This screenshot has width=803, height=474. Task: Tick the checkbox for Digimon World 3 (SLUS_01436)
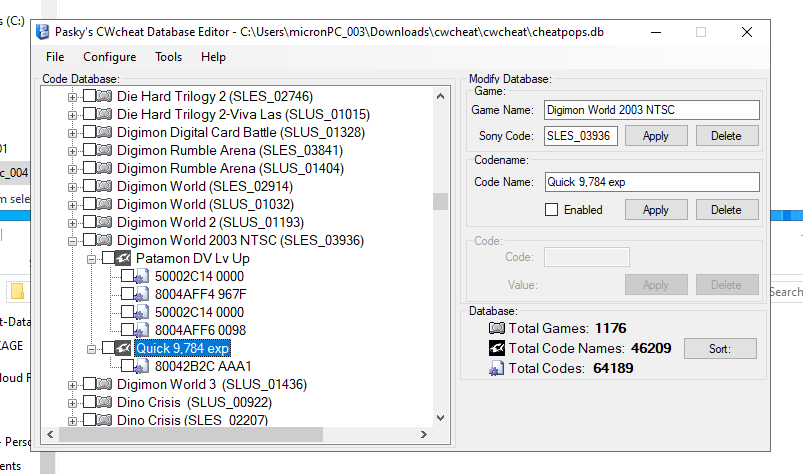click(x=89, y=383)
